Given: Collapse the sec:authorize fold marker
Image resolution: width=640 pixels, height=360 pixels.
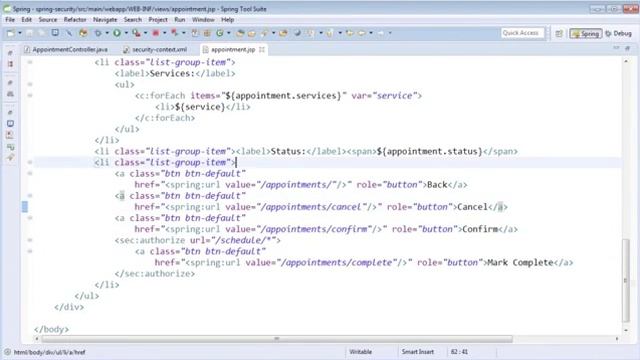Looking at the screenshot, I should 30,240.
